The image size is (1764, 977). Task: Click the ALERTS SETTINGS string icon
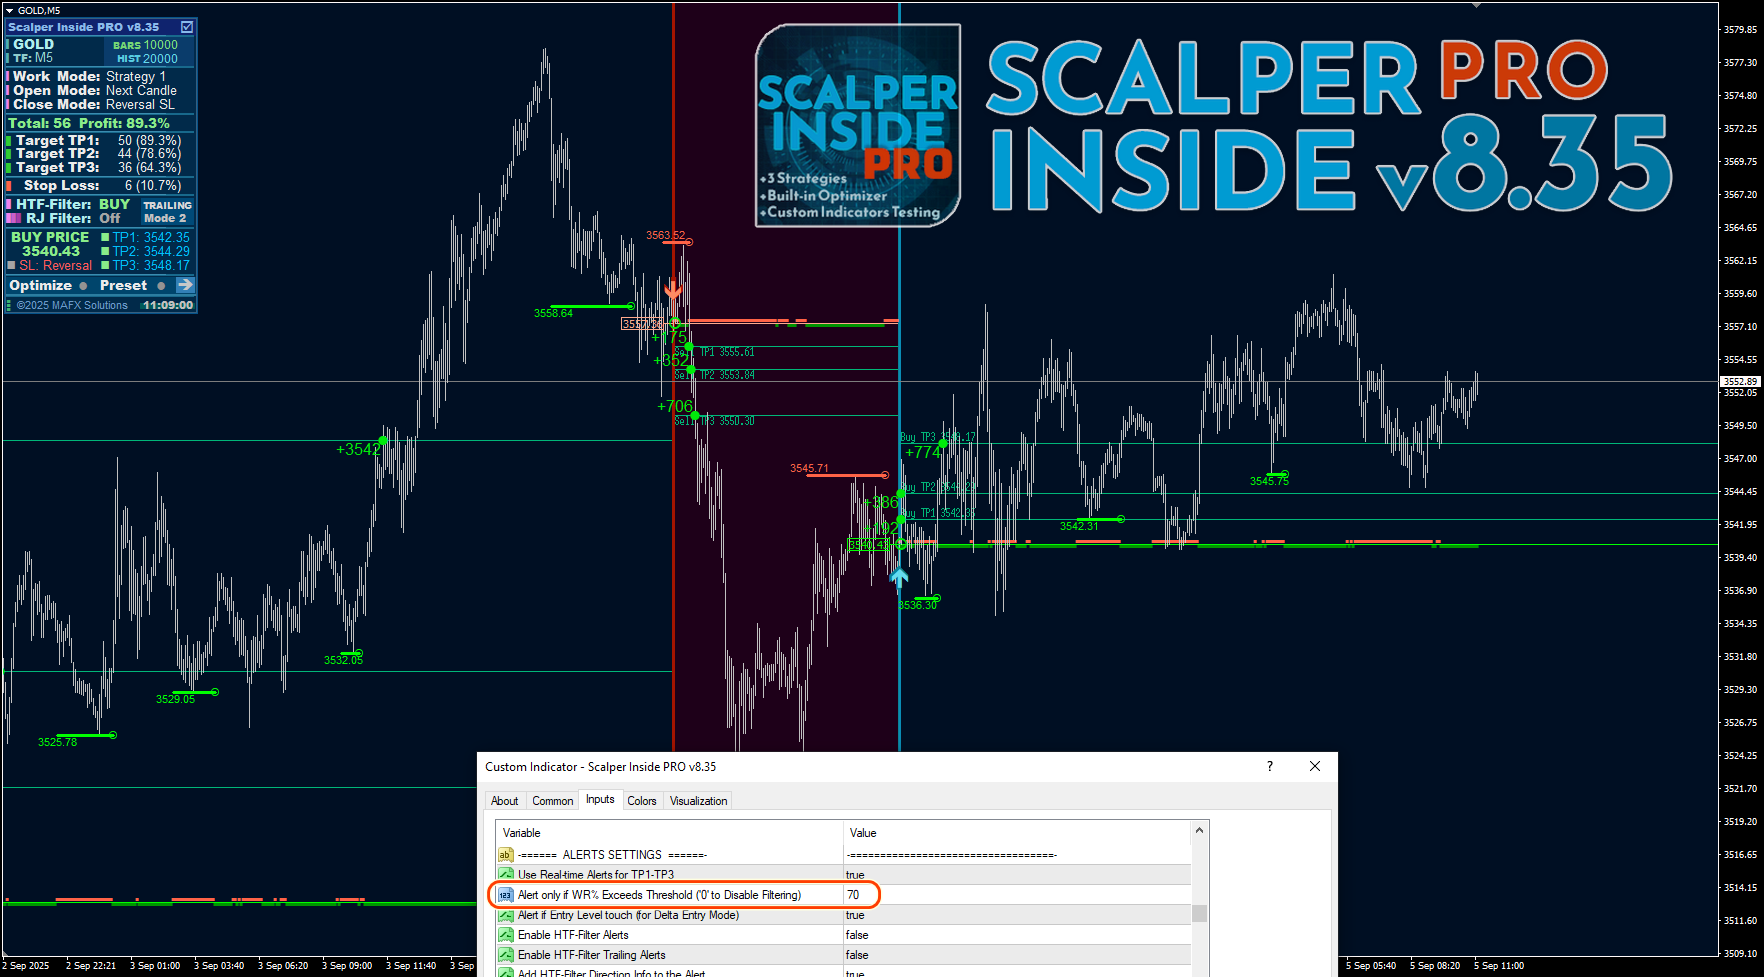click(x=506, y=855)
